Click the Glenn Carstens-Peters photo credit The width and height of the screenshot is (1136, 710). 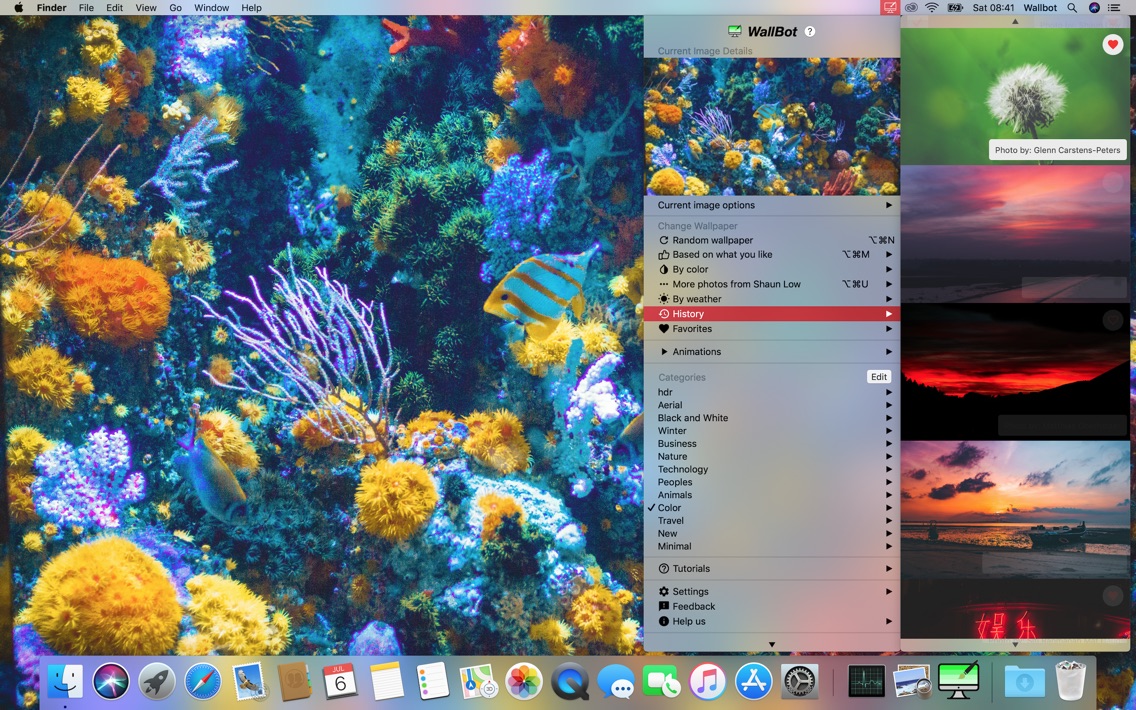pyautogui.click(x=1056, y=149)
